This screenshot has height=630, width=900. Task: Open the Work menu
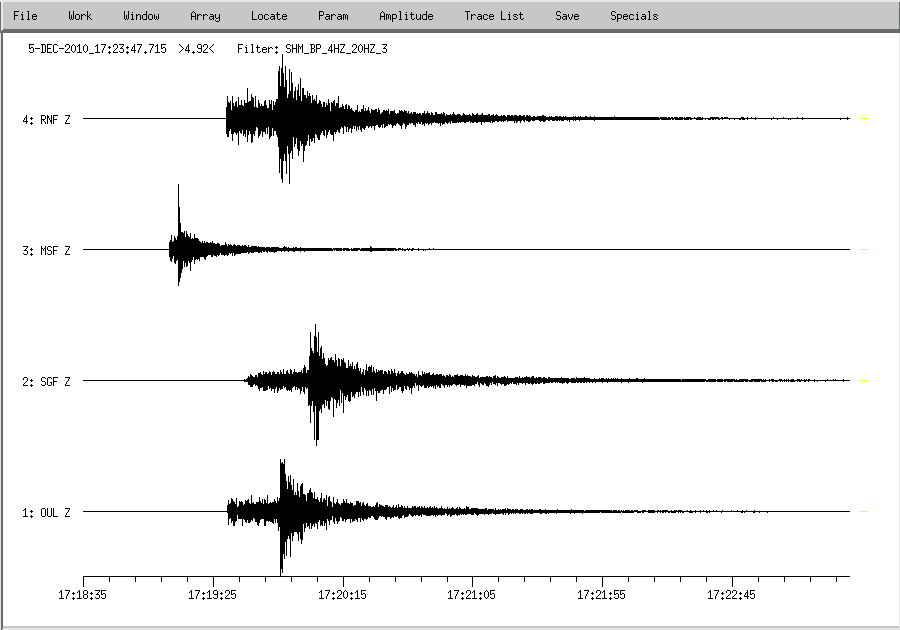point(80,16)
